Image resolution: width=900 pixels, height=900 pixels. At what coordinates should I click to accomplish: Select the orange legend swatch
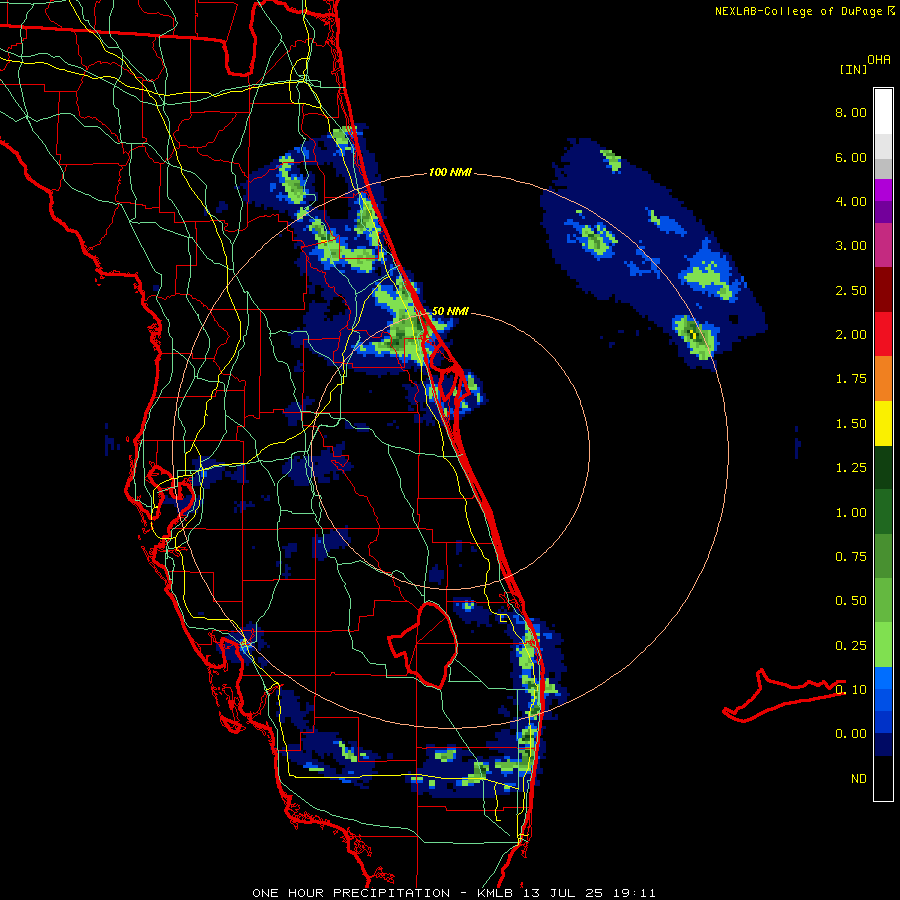(883, 379)
